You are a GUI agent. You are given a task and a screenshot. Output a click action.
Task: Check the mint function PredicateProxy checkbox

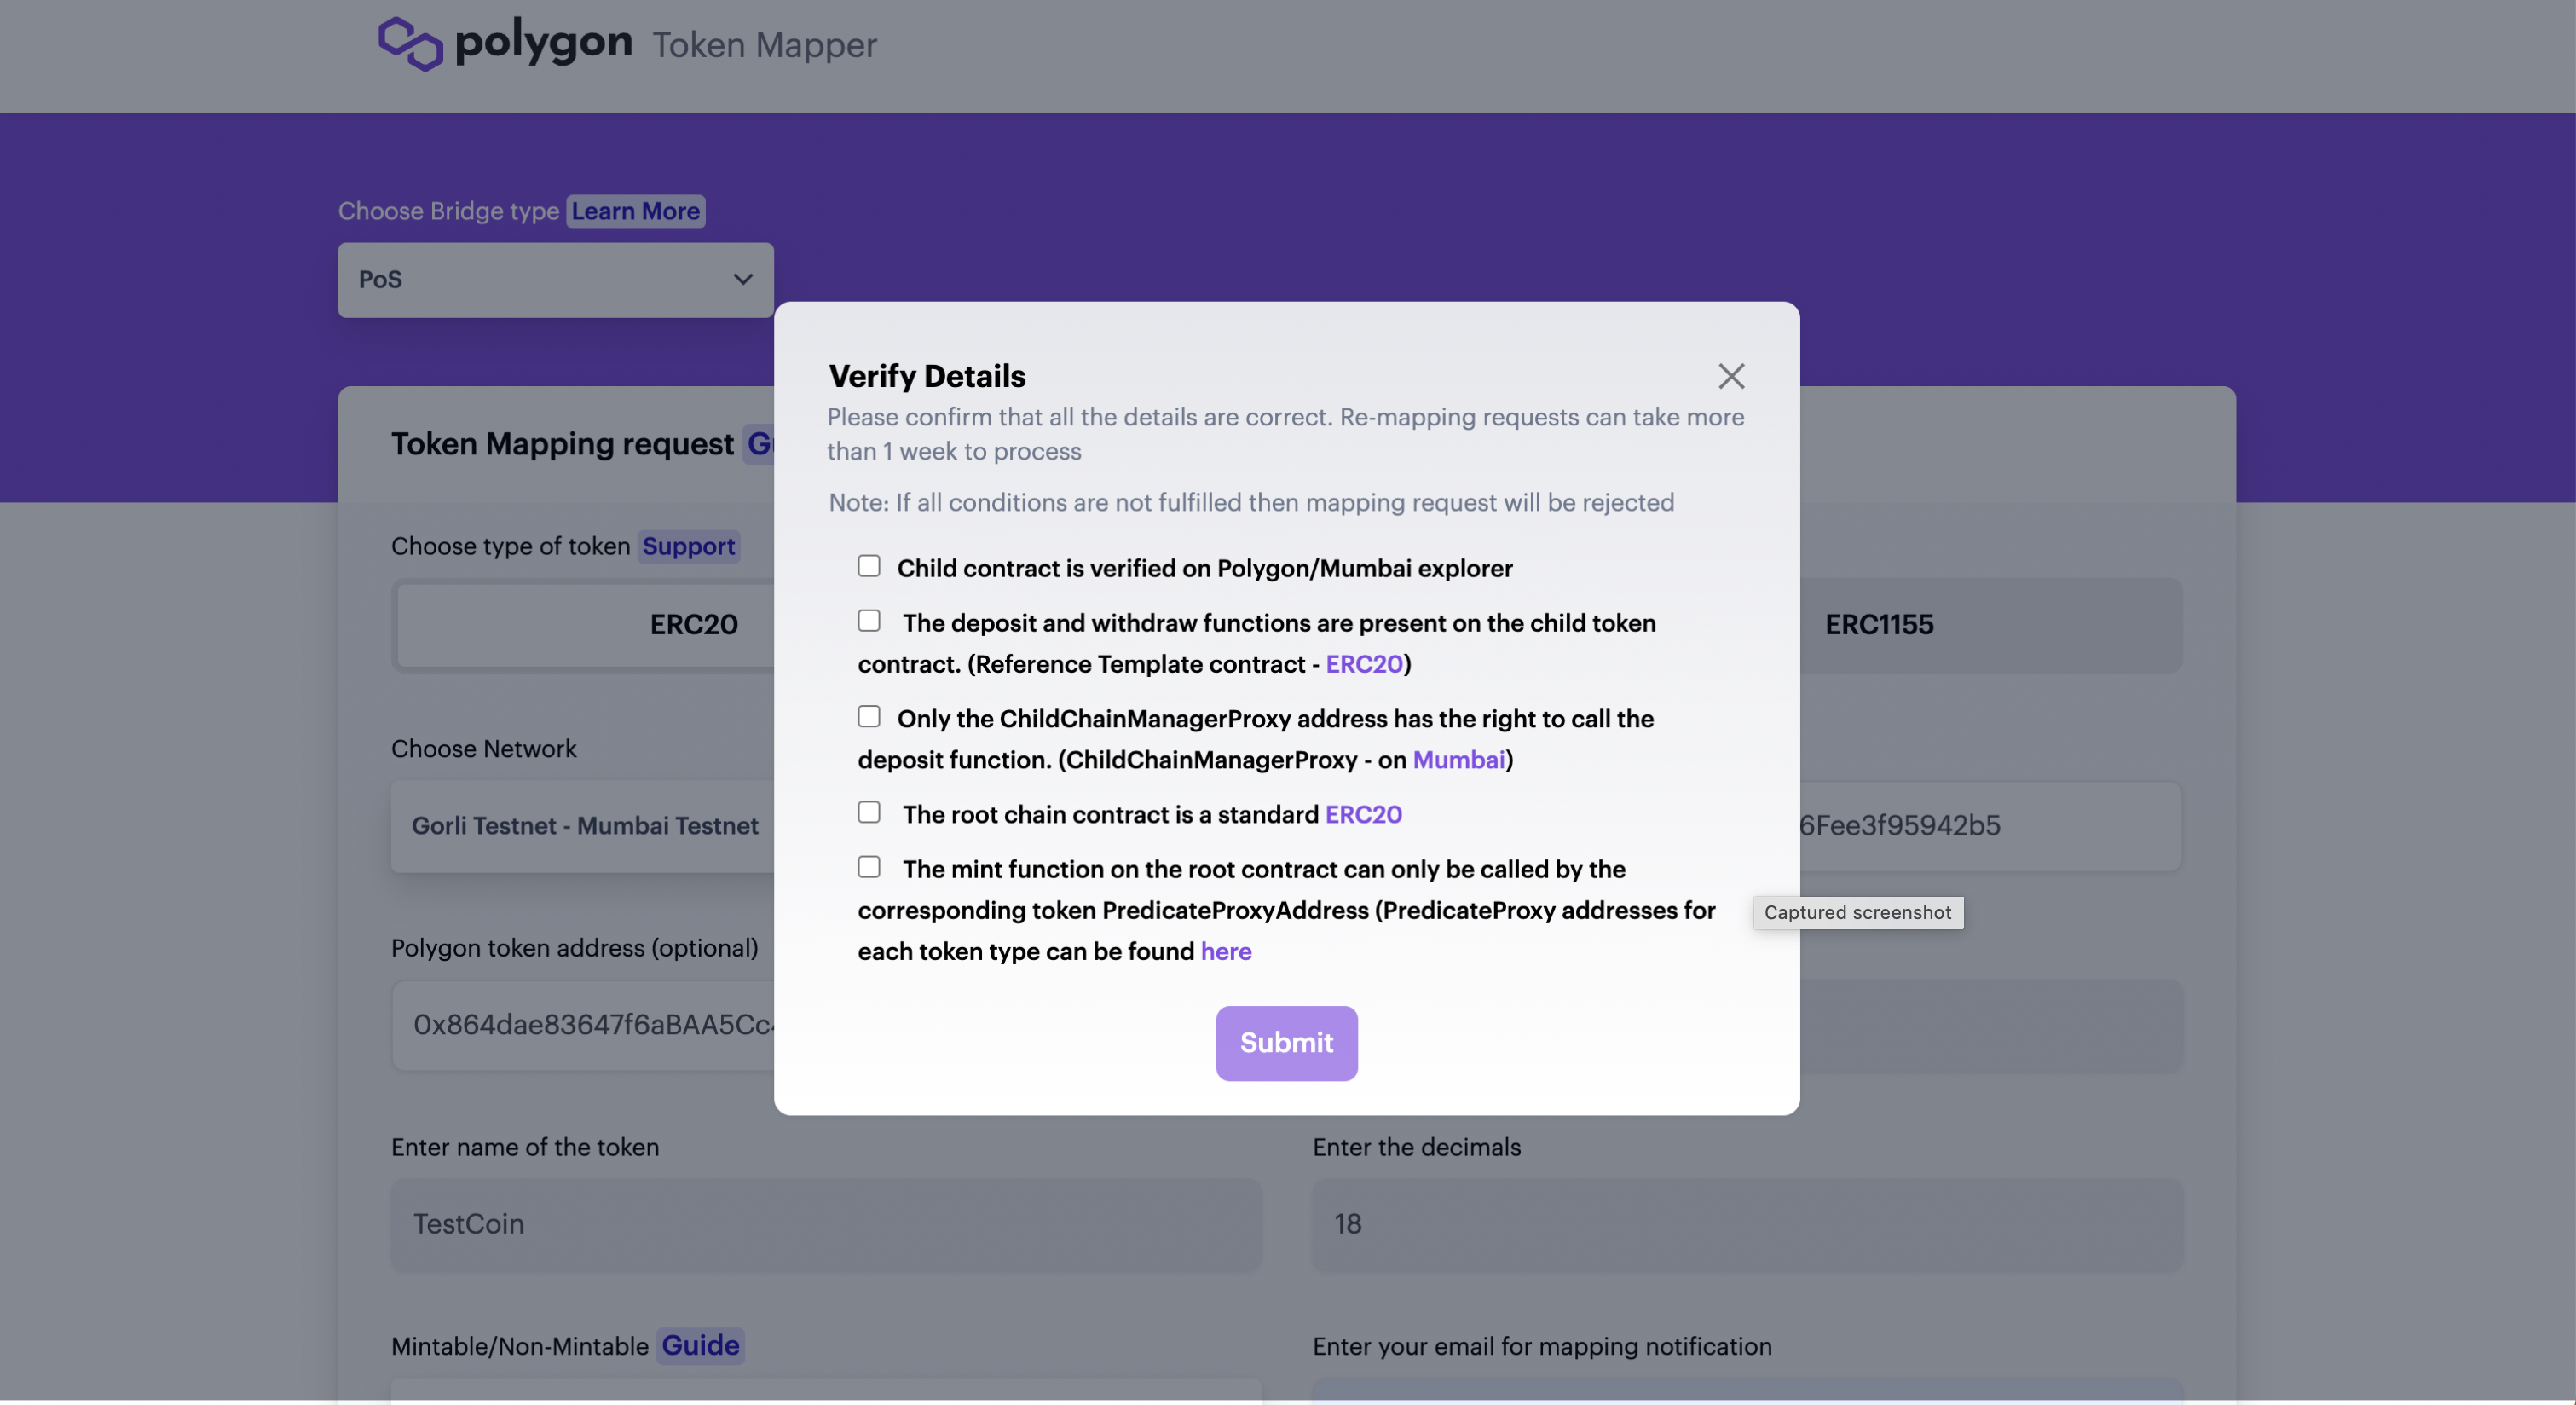coord(869,867)
